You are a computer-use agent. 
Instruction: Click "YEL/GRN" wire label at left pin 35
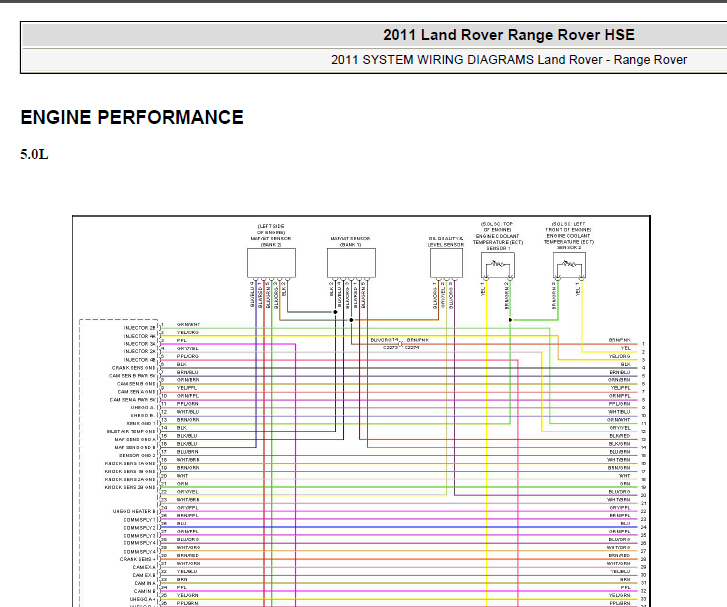point(188,595)
